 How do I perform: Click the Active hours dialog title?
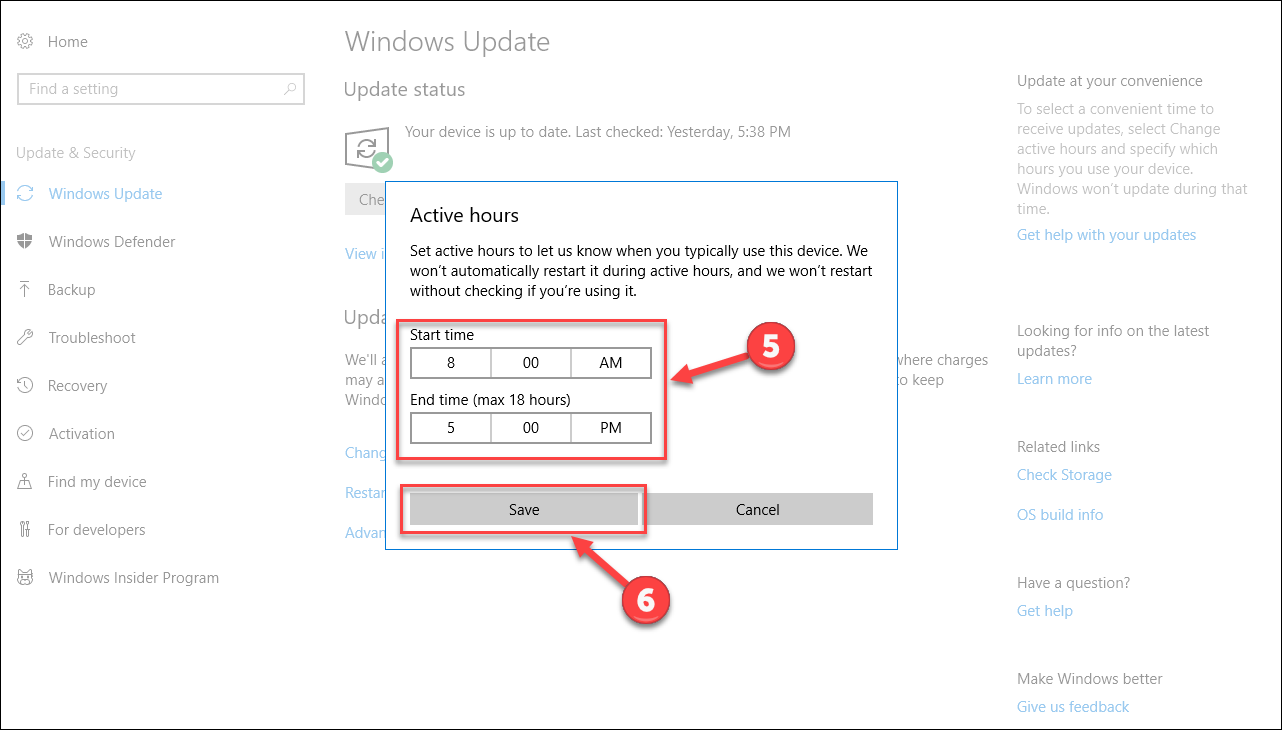pyautogui.click(x=464, y=215)
